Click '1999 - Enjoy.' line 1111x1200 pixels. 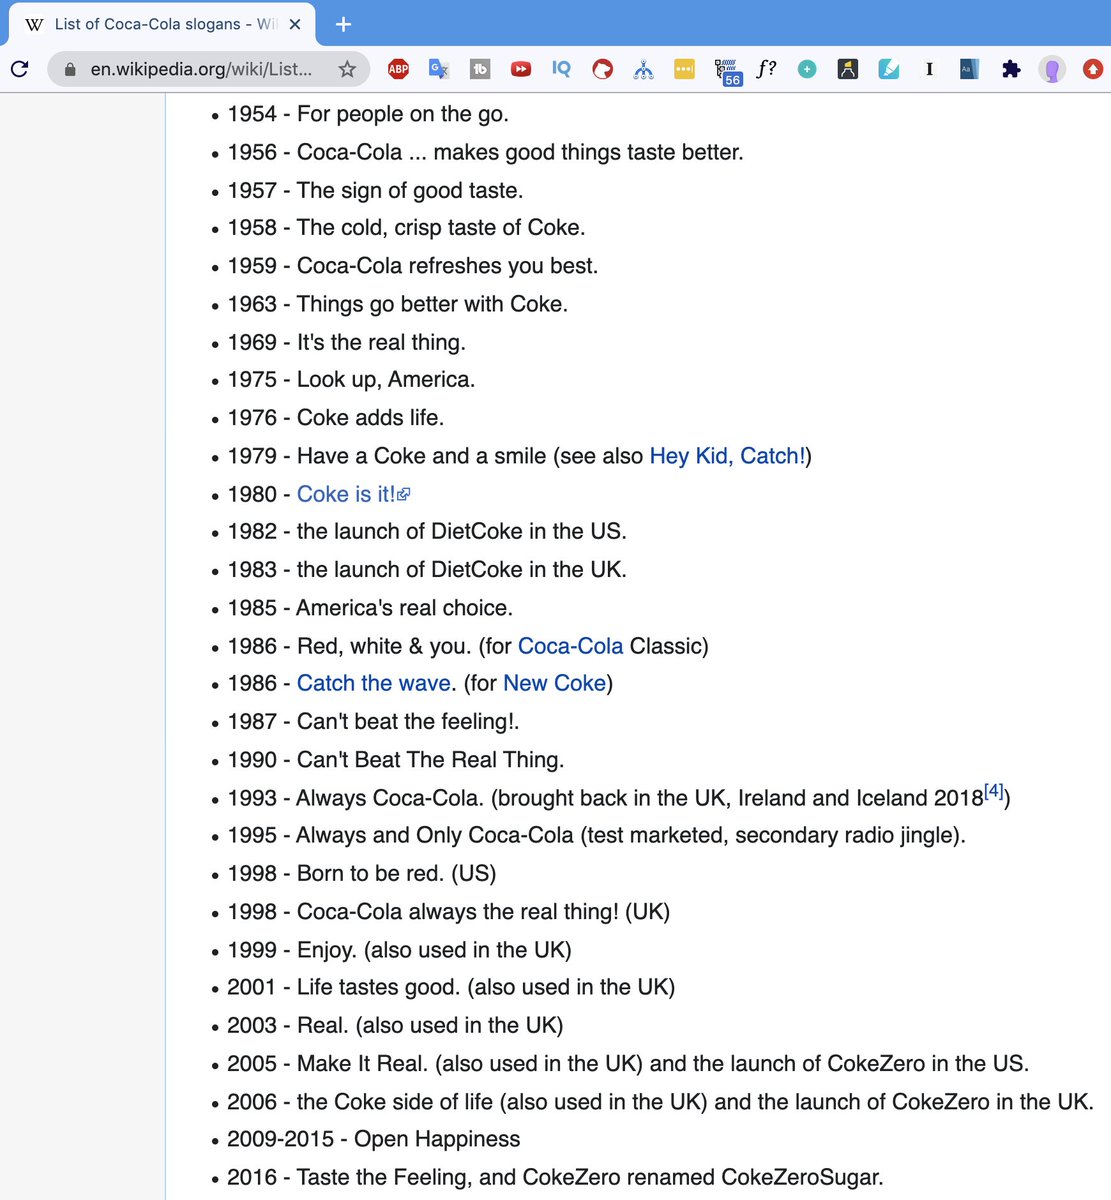pos(399,949)
